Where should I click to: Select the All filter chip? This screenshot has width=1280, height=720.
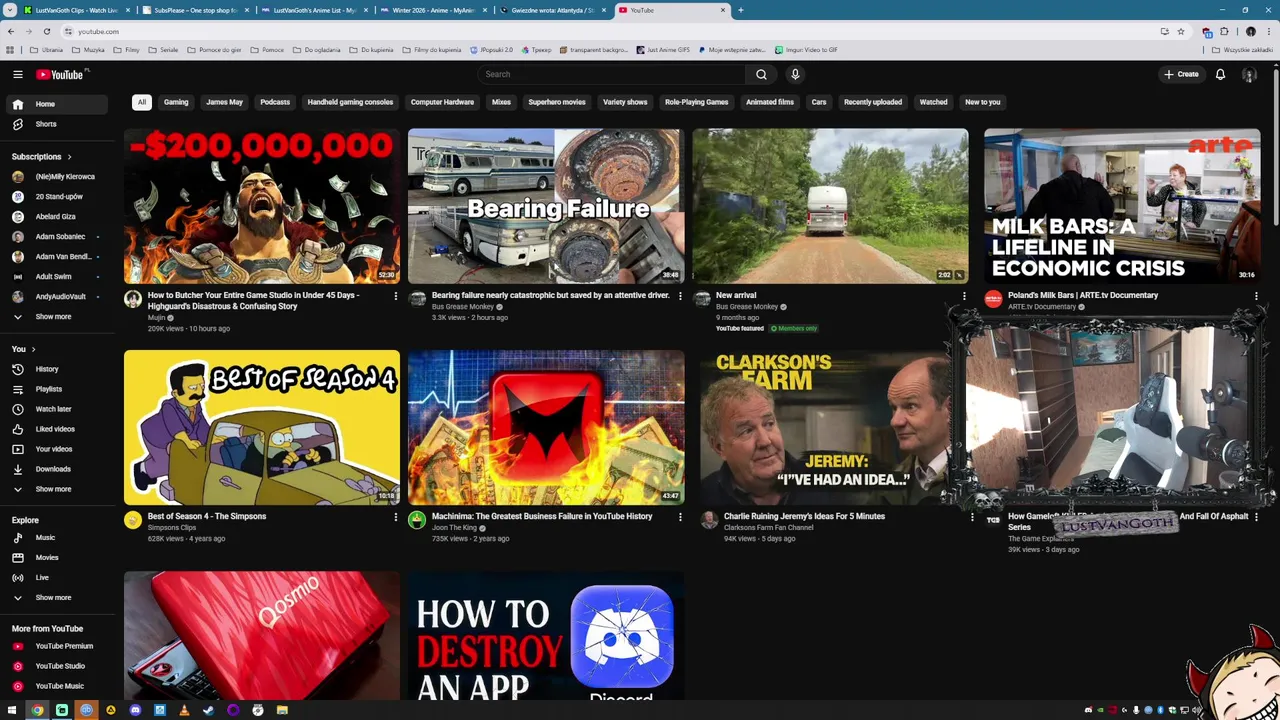(x=142, y=102)
